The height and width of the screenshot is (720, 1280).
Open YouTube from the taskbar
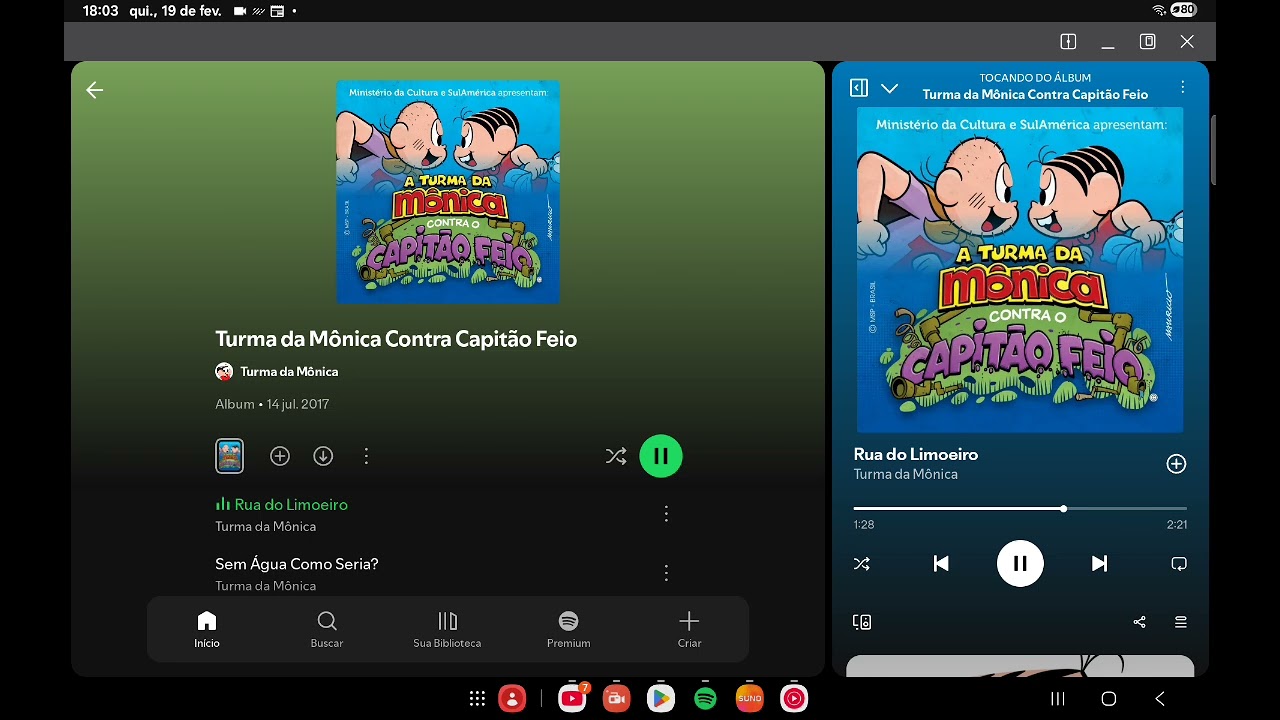point(572,698)
